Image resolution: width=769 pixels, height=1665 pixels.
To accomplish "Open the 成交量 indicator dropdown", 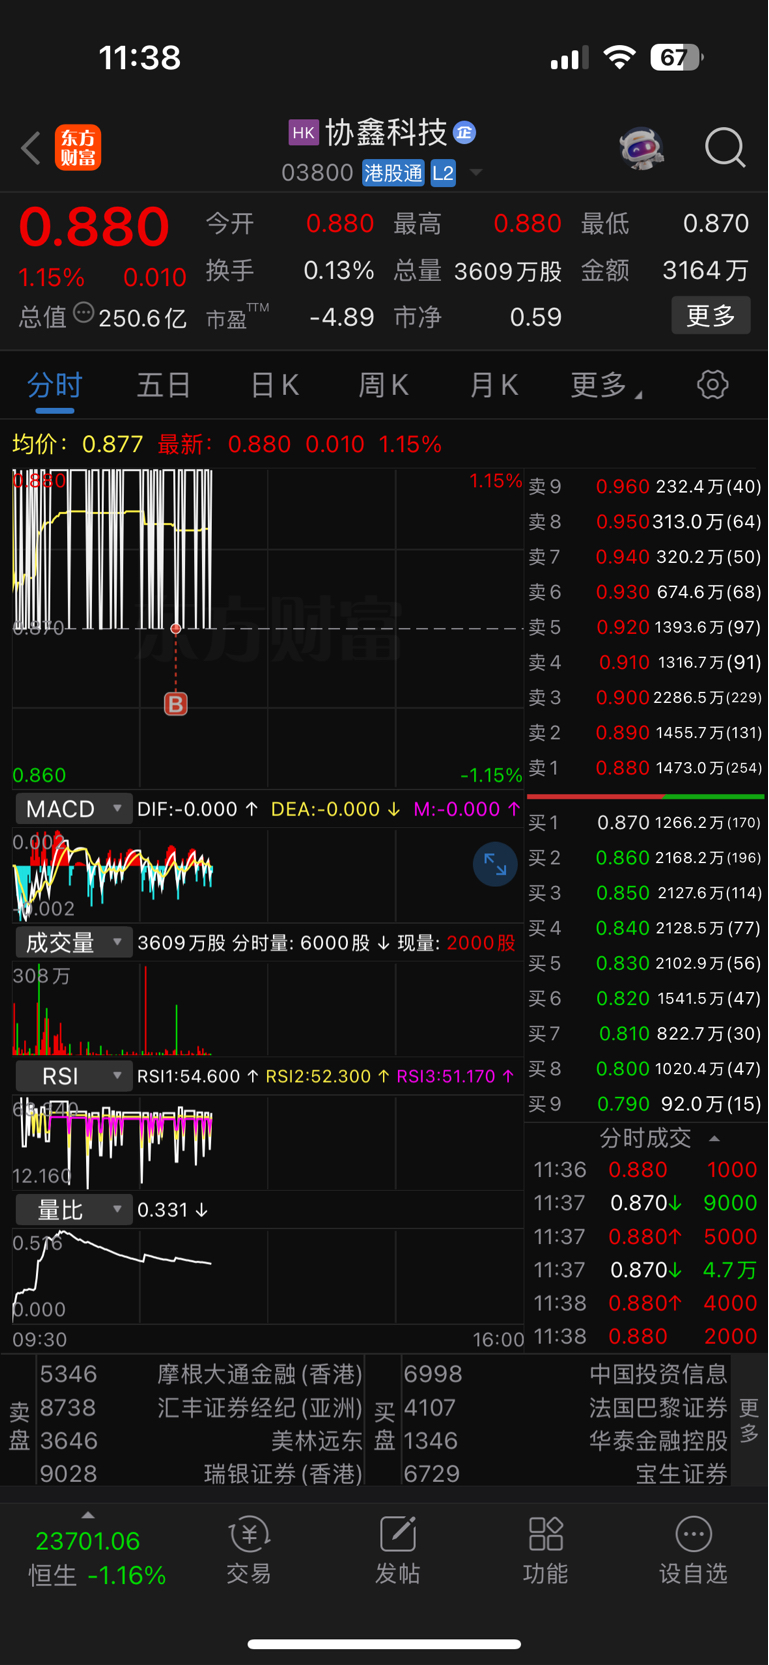I will 74,943.
